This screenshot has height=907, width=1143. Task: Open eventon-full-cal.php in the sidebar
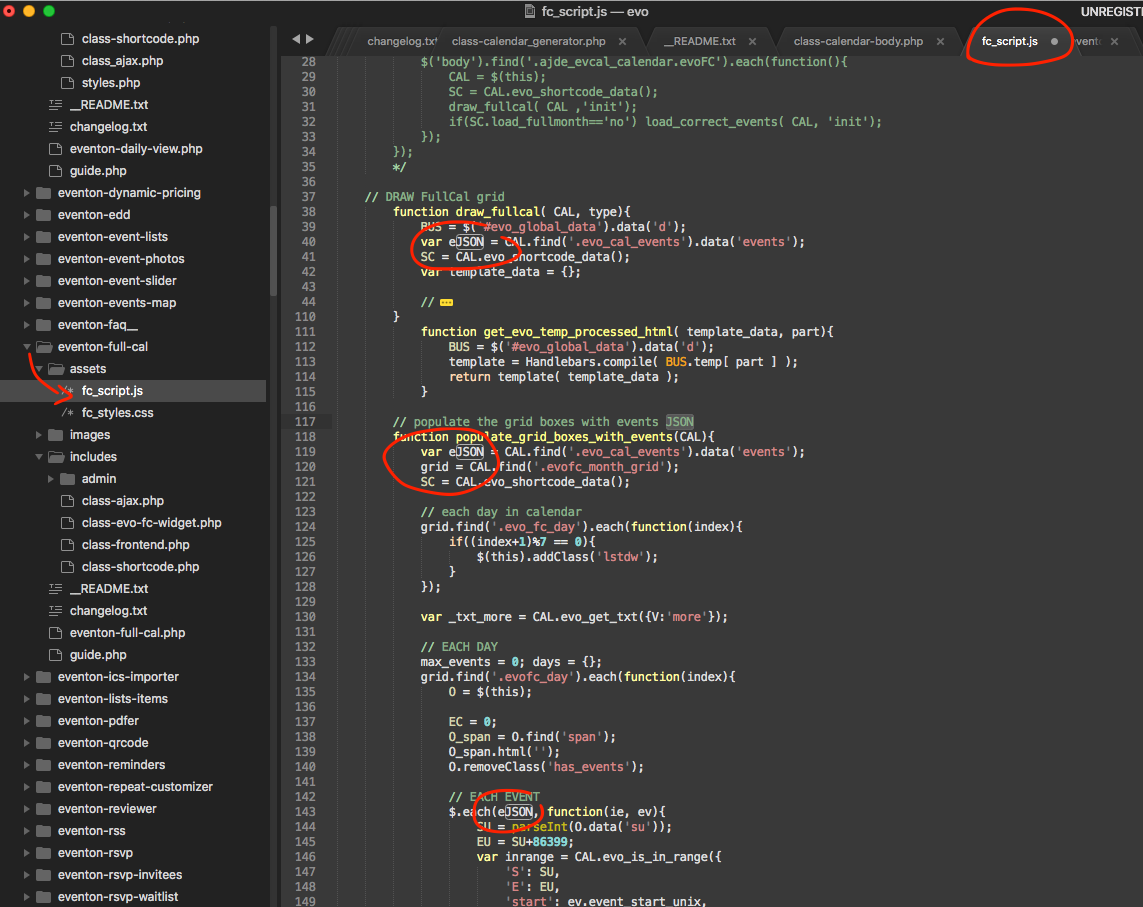pyautogui.click(x=127, y=633)
